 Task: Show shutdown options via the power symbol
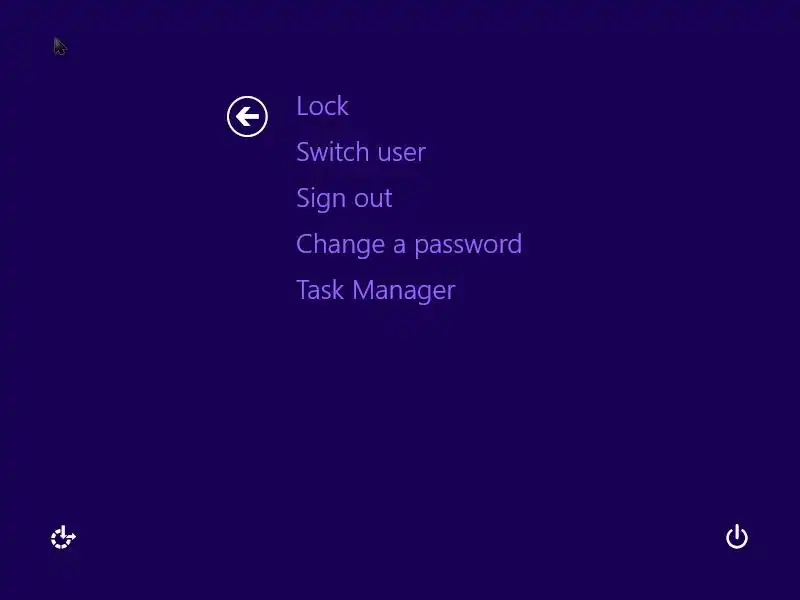coord(737,536)
